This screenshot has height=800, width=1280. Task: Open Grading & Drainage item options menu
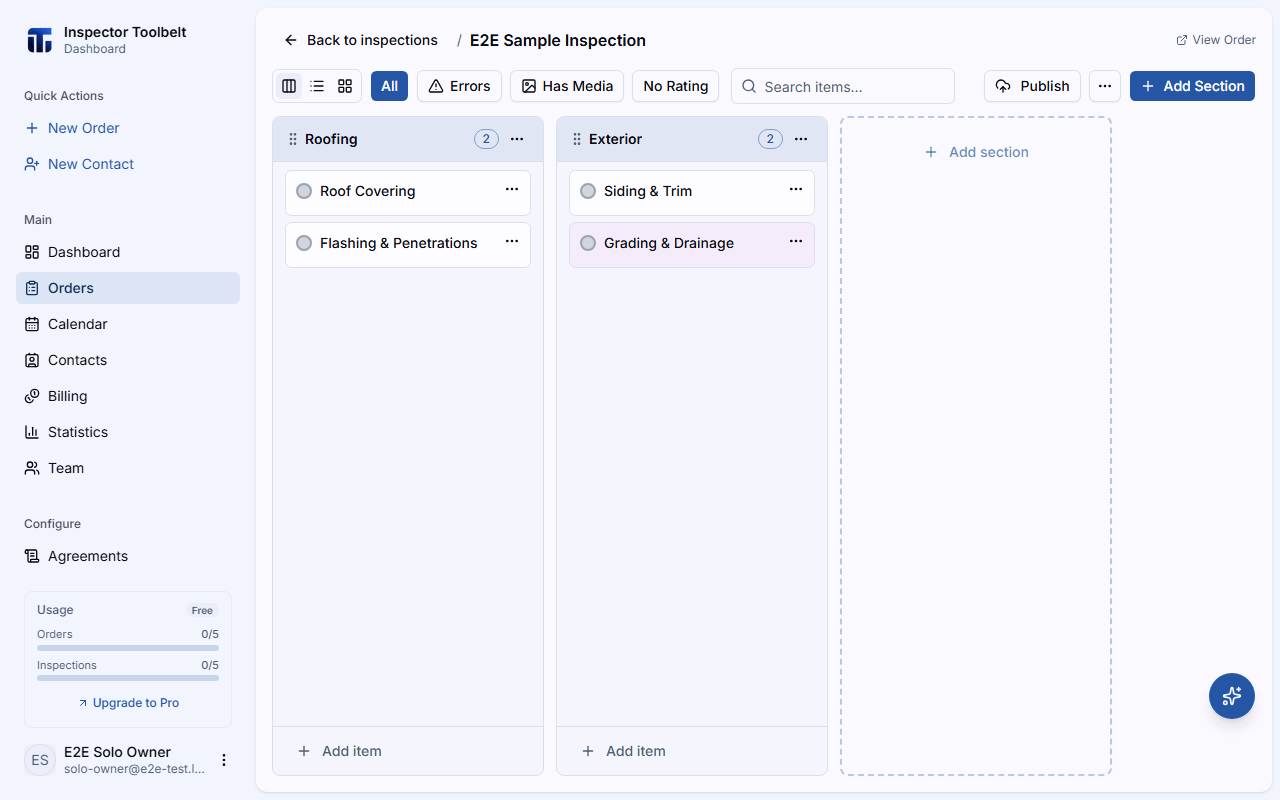coord(796,241)
